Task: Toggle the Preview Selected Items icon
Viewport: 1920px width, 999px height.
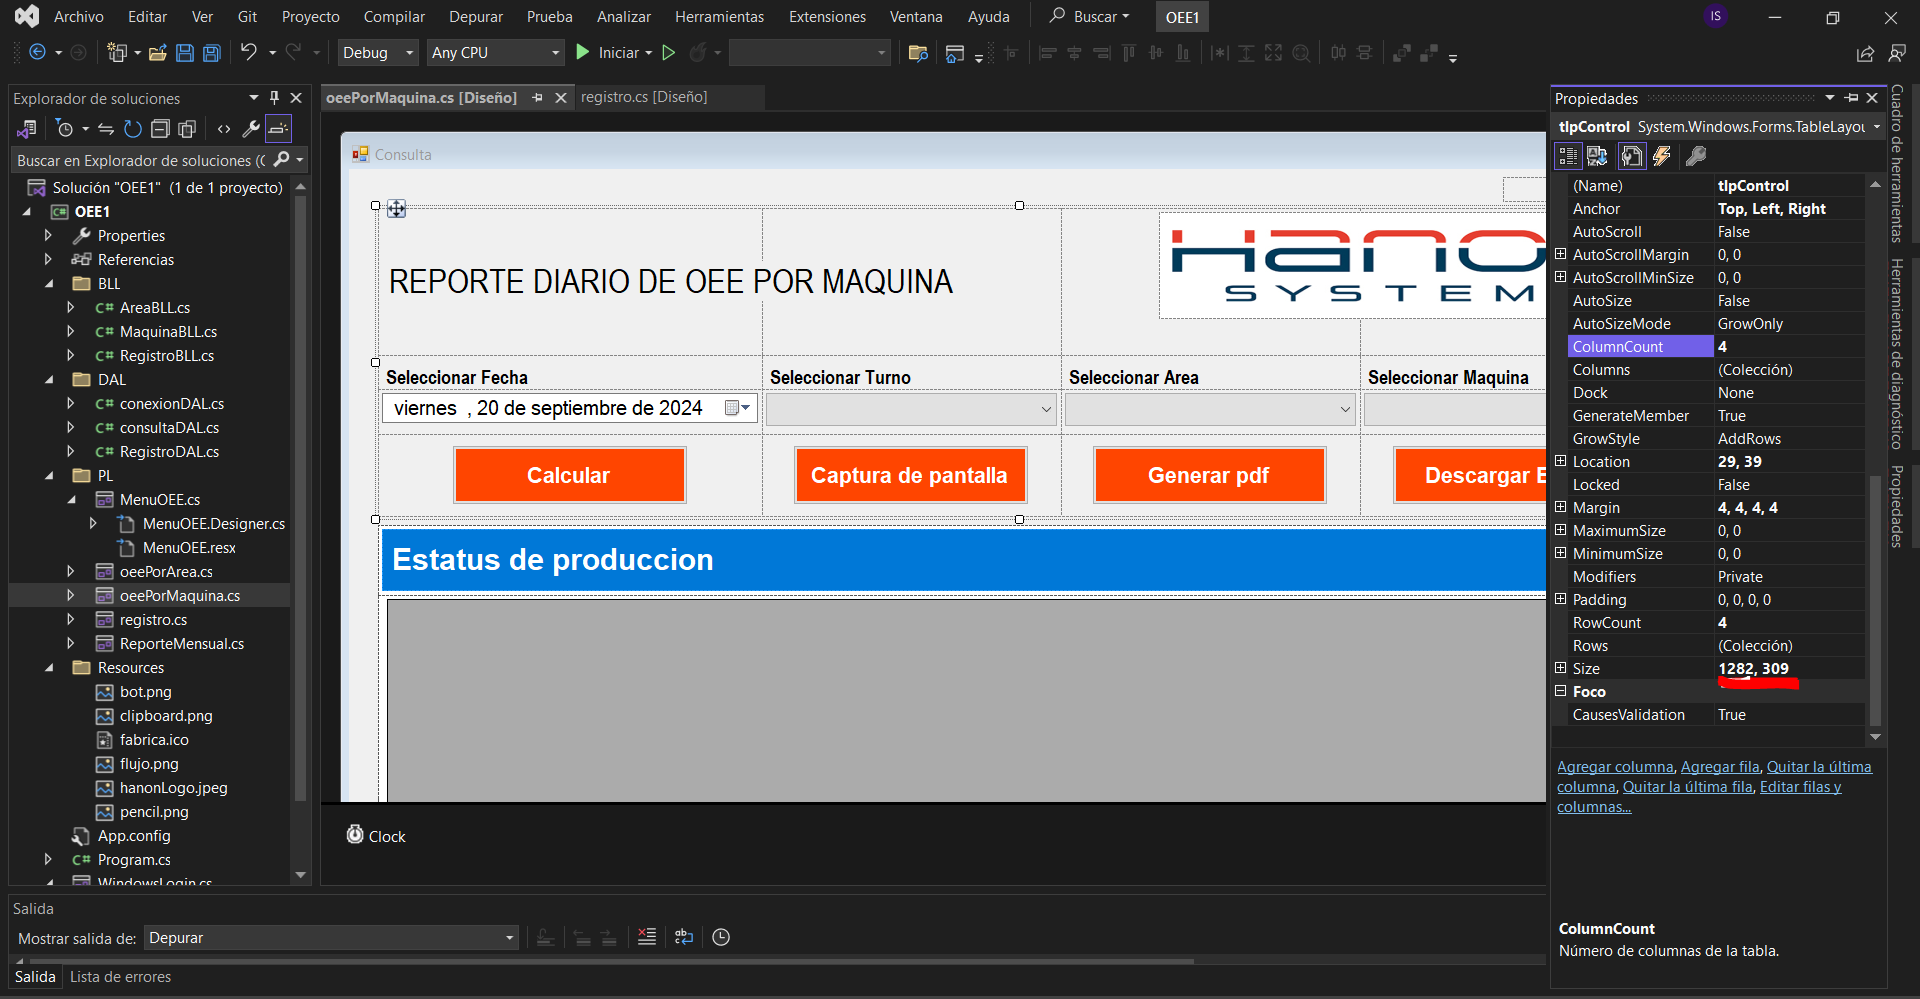Action: pyautogui.click(x=278, y=129)
